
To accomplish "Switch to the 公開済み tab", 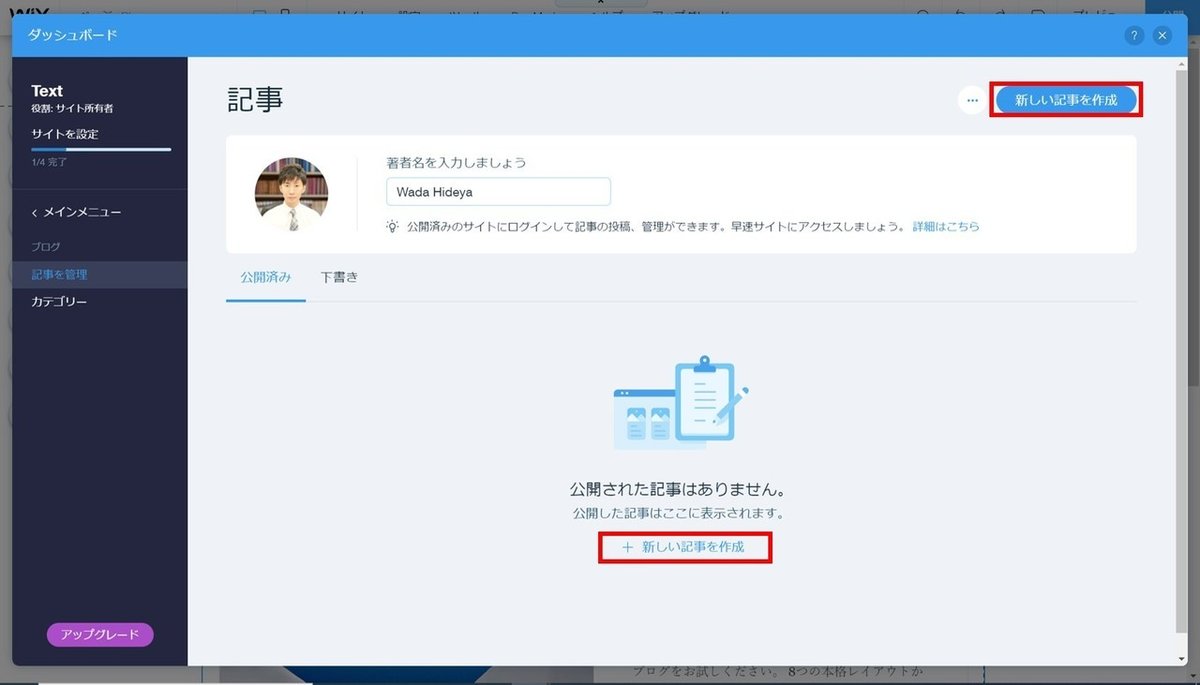I will (x=265, y=277).
